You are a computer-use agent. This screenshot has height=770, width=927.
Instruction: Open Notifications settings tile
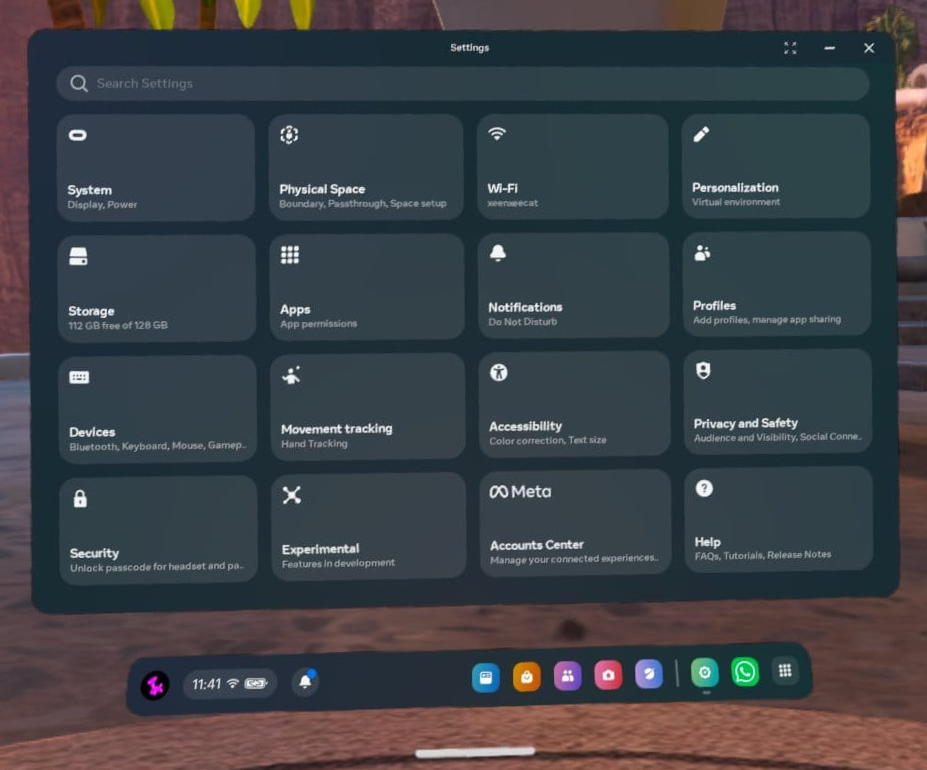[573, 286]
